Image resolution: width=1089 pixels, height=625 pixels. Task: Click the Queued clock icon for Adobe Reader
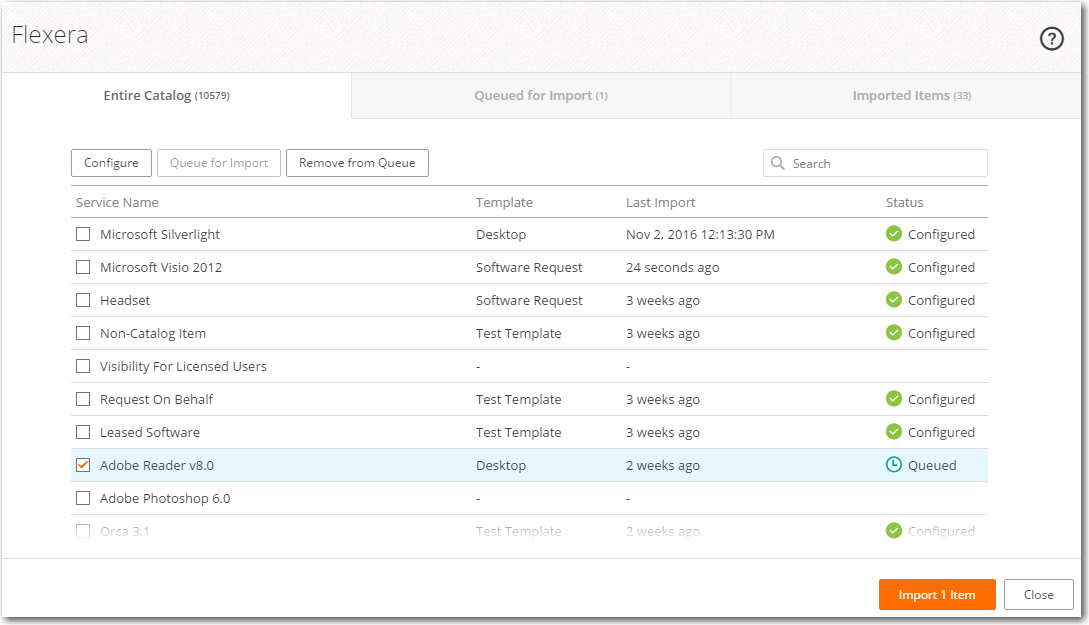(x=894, y=465)
